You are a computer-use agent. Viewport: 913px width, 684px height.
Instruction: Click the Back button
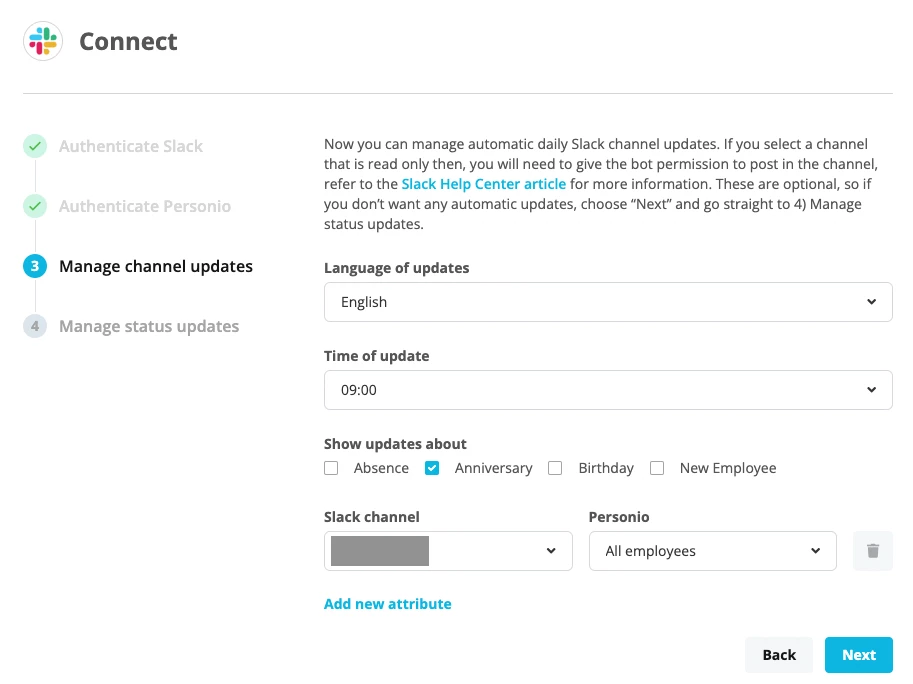click(779, 655)
